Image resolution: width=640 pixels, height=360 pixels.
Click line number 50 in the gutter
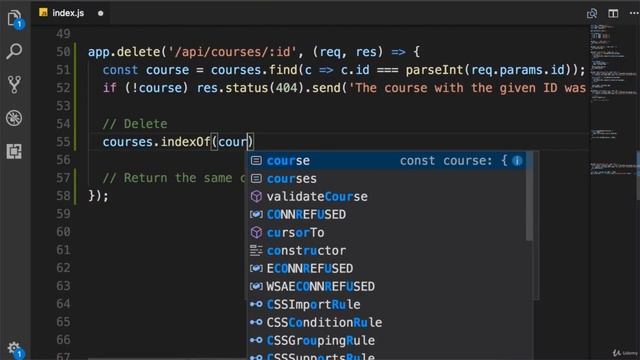63,52
